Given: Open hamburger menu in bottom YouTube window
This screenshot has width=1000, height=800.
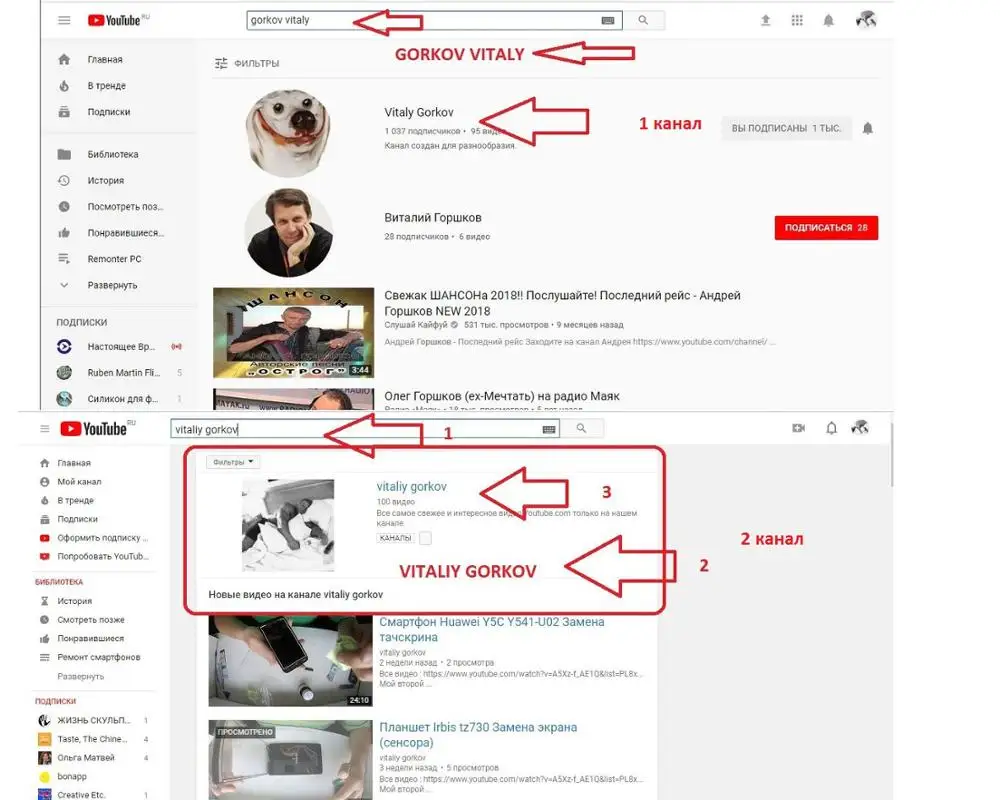Looking at the screenshot, I should pyautogui.click(x=45, y=429).
